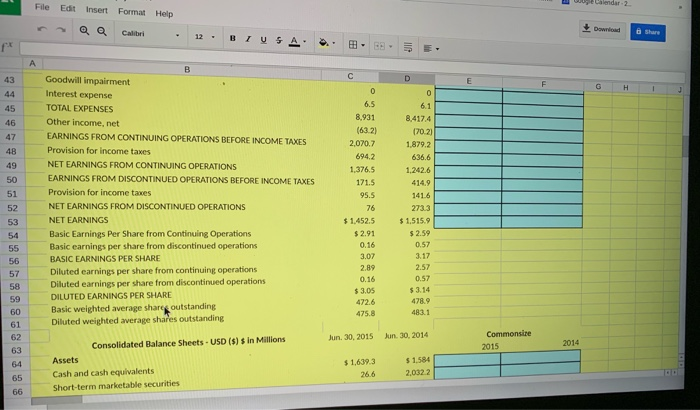Zoom out with the minus magnifier
The image size is (700, 410).
102,31
